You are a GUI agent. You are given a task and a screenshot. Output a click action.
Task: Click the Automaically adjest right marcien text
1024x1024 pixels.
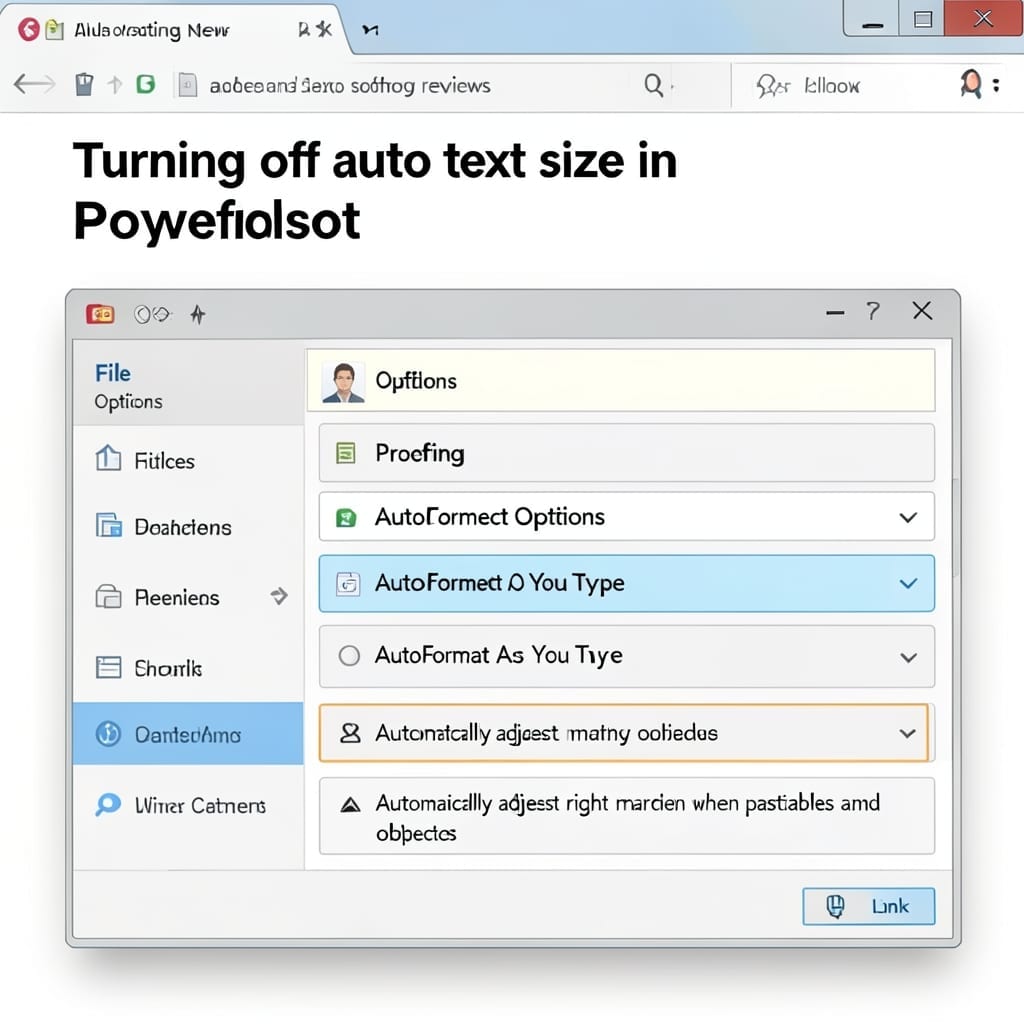tap(628, 817)
